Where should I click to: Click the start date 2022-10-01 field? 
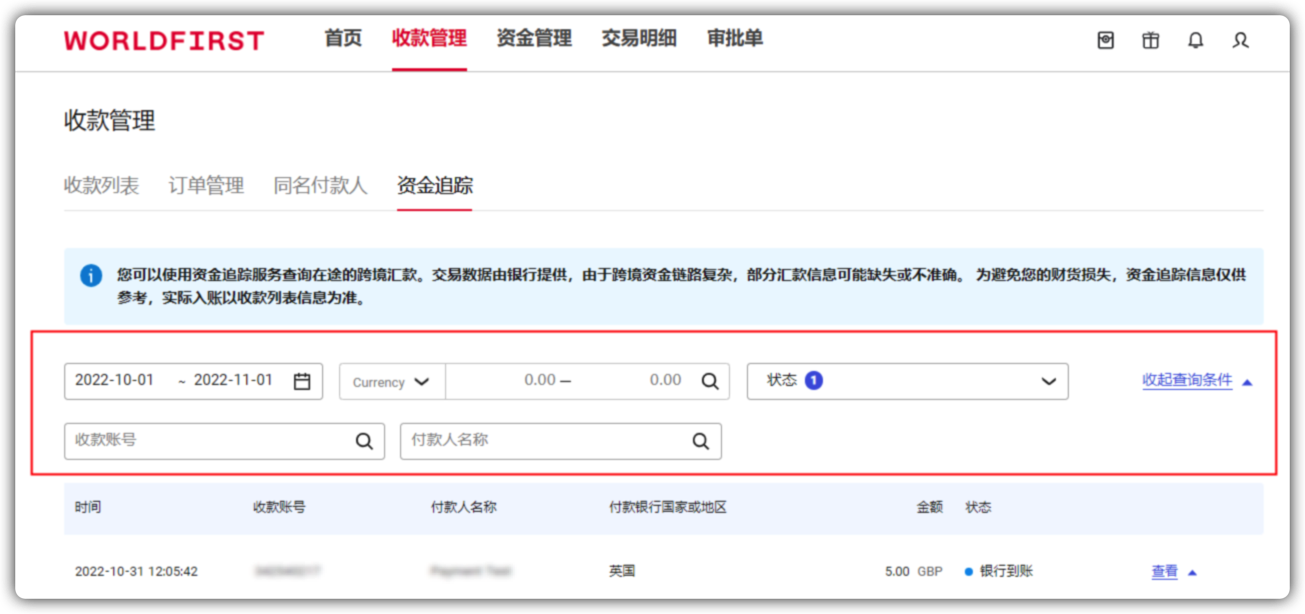click(x=115, y=381)
